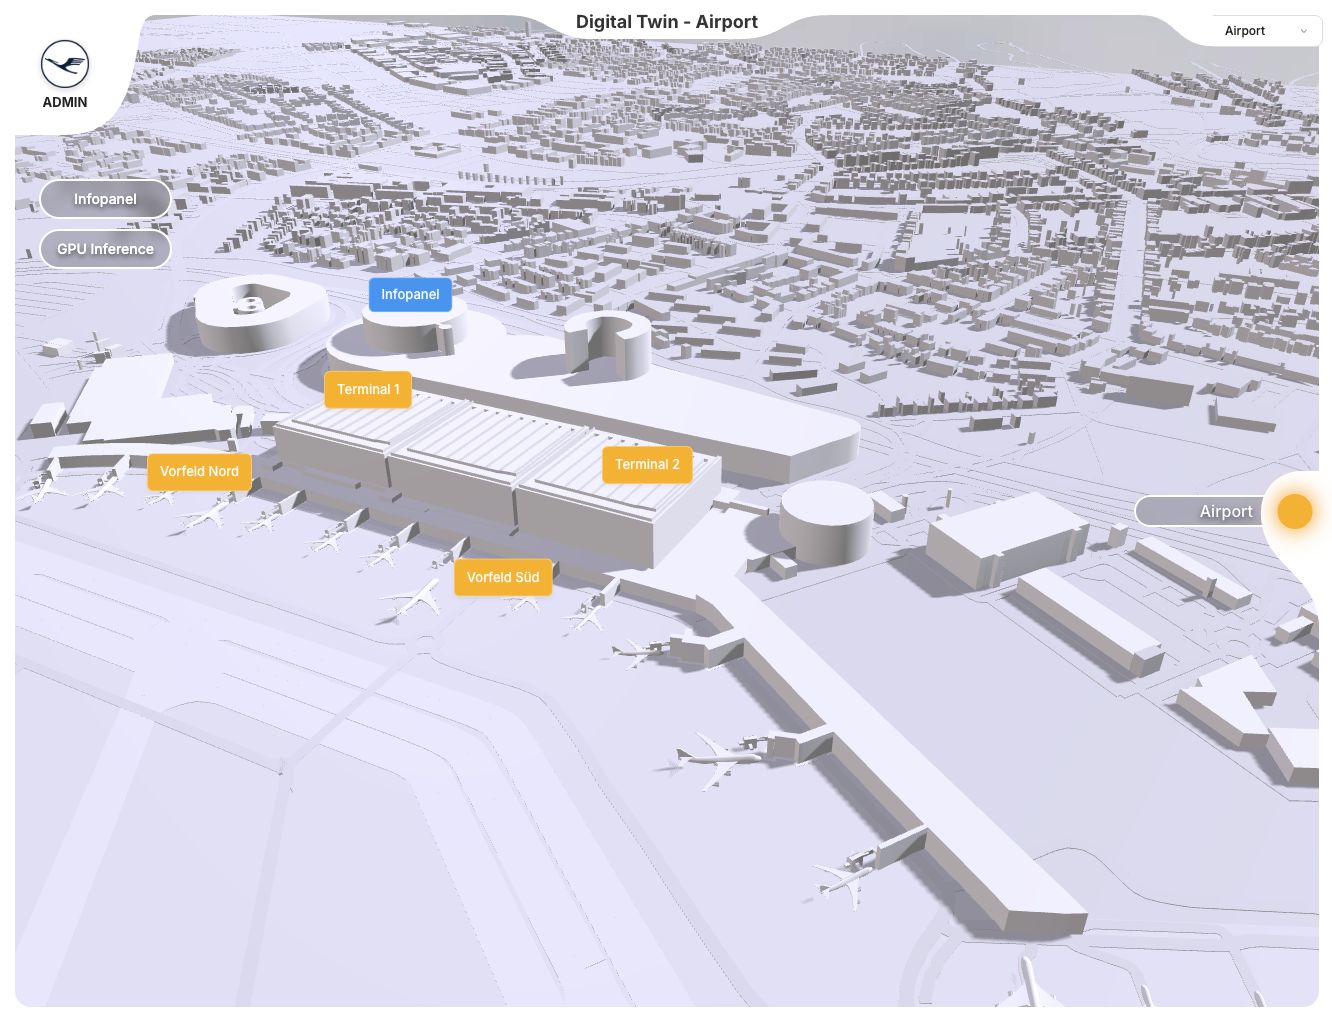Open the Vorfeld Nord label
Image resolution: width=1332 pixels, height=1022 pixels.
coord(199,472)
